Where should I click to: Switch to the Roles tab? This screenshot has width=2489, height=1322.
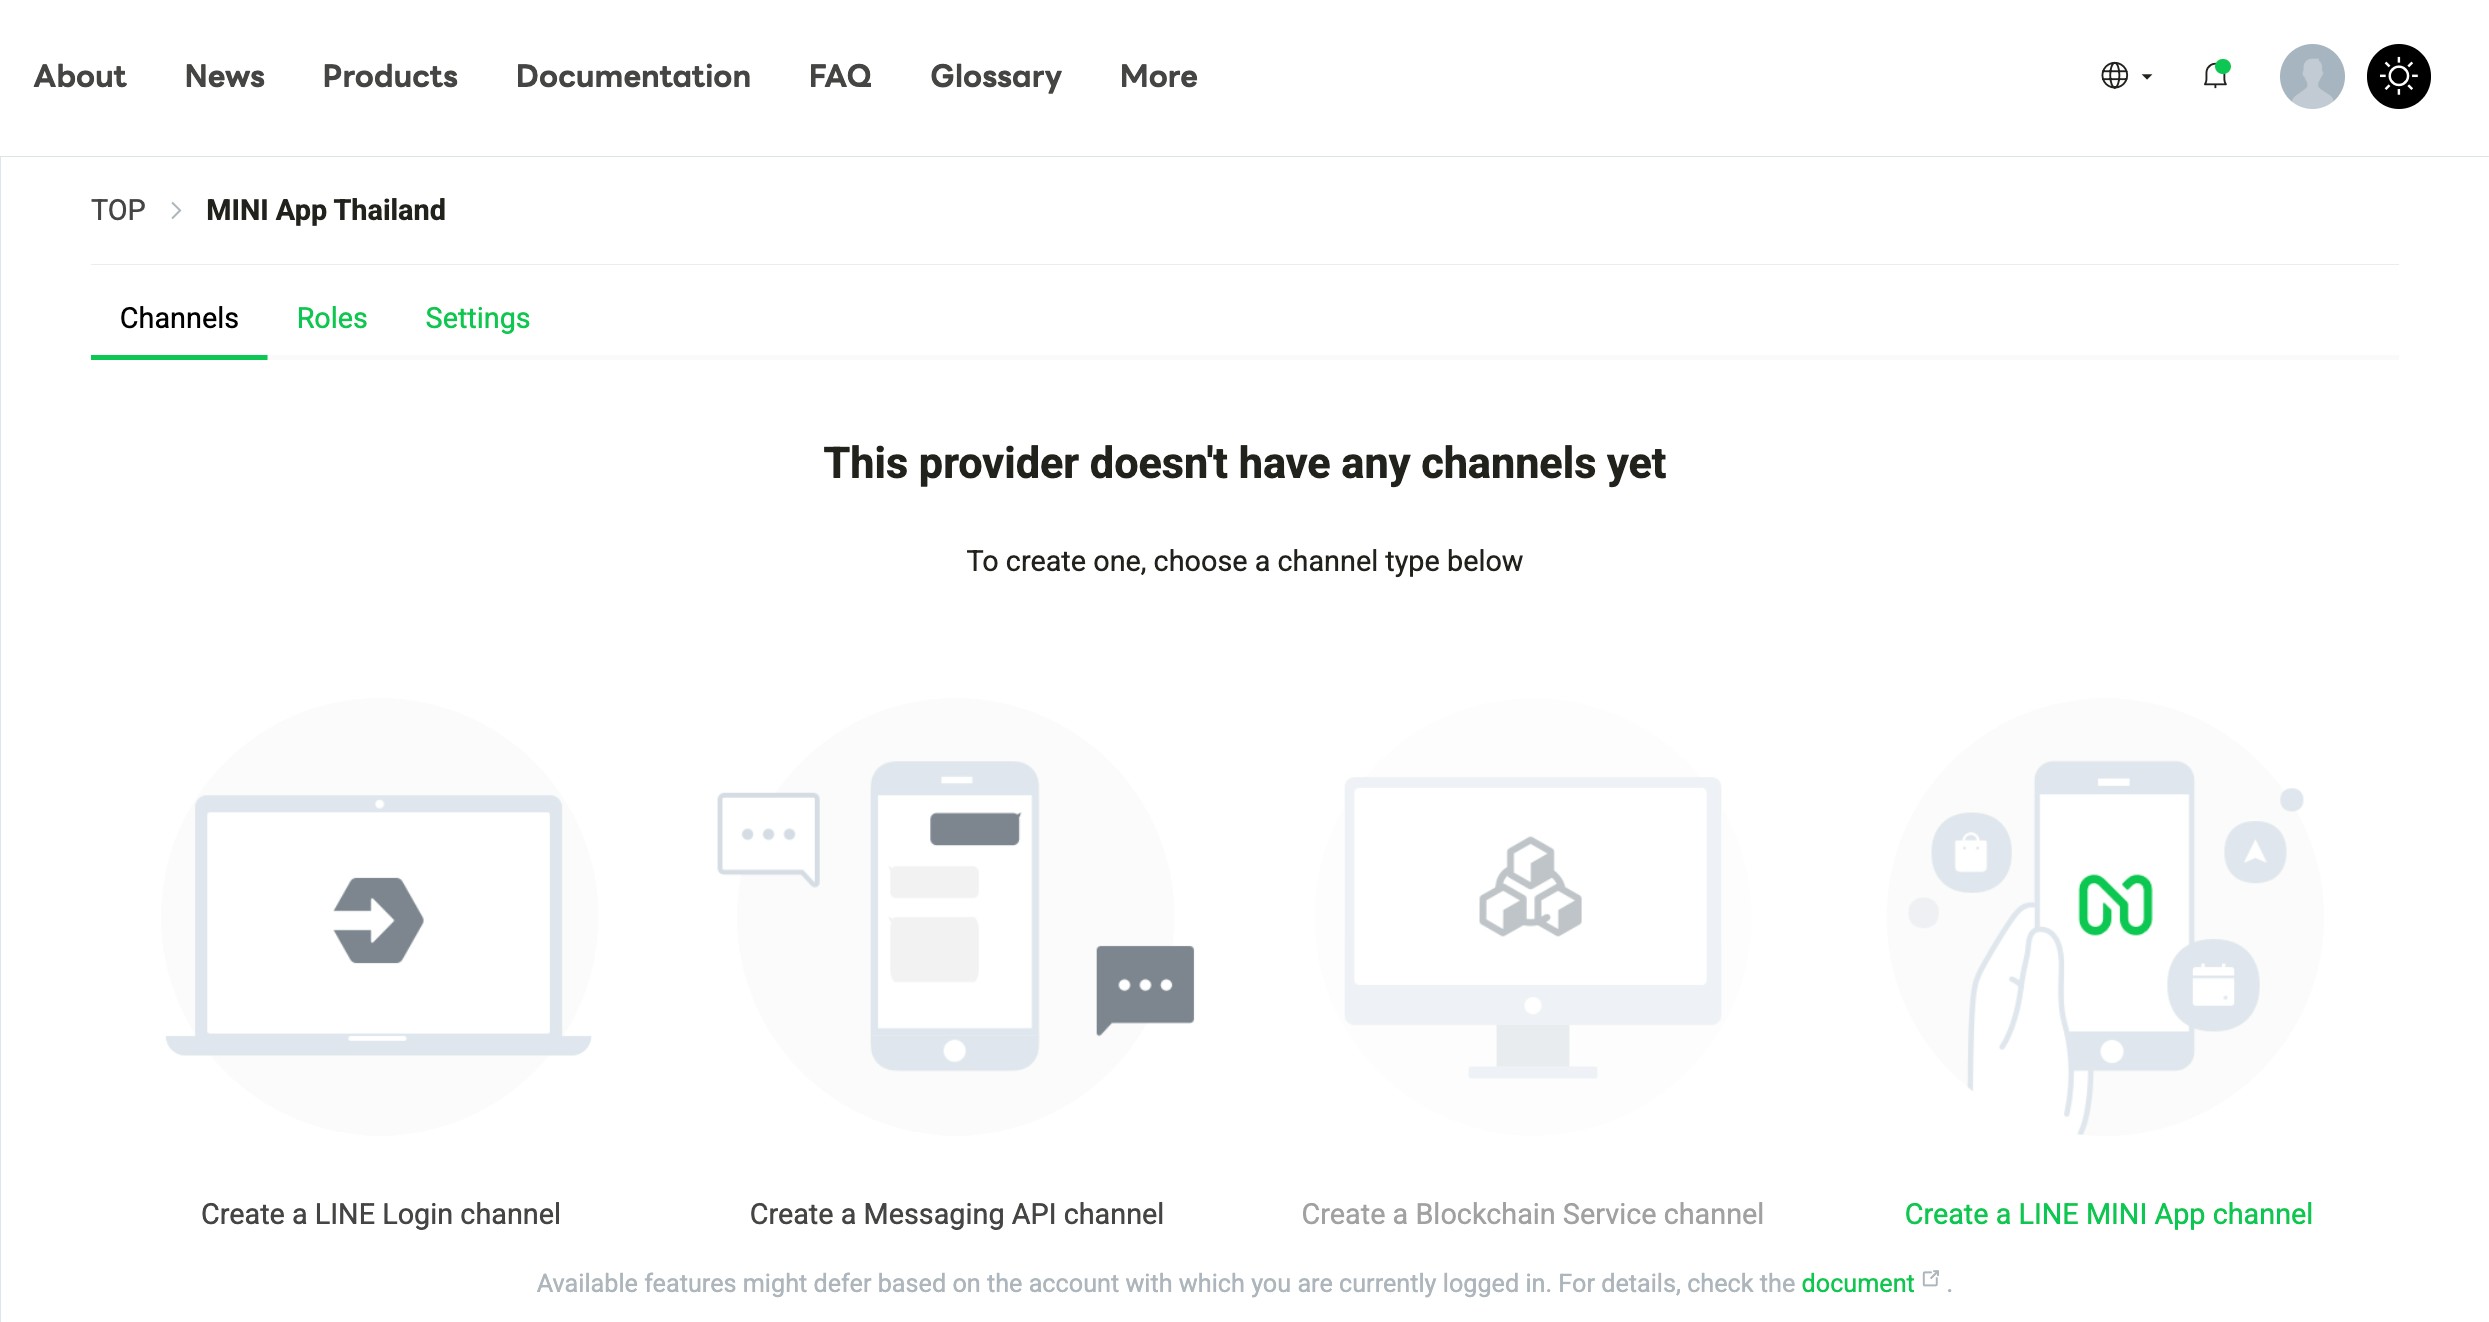(x=332, y=318)
